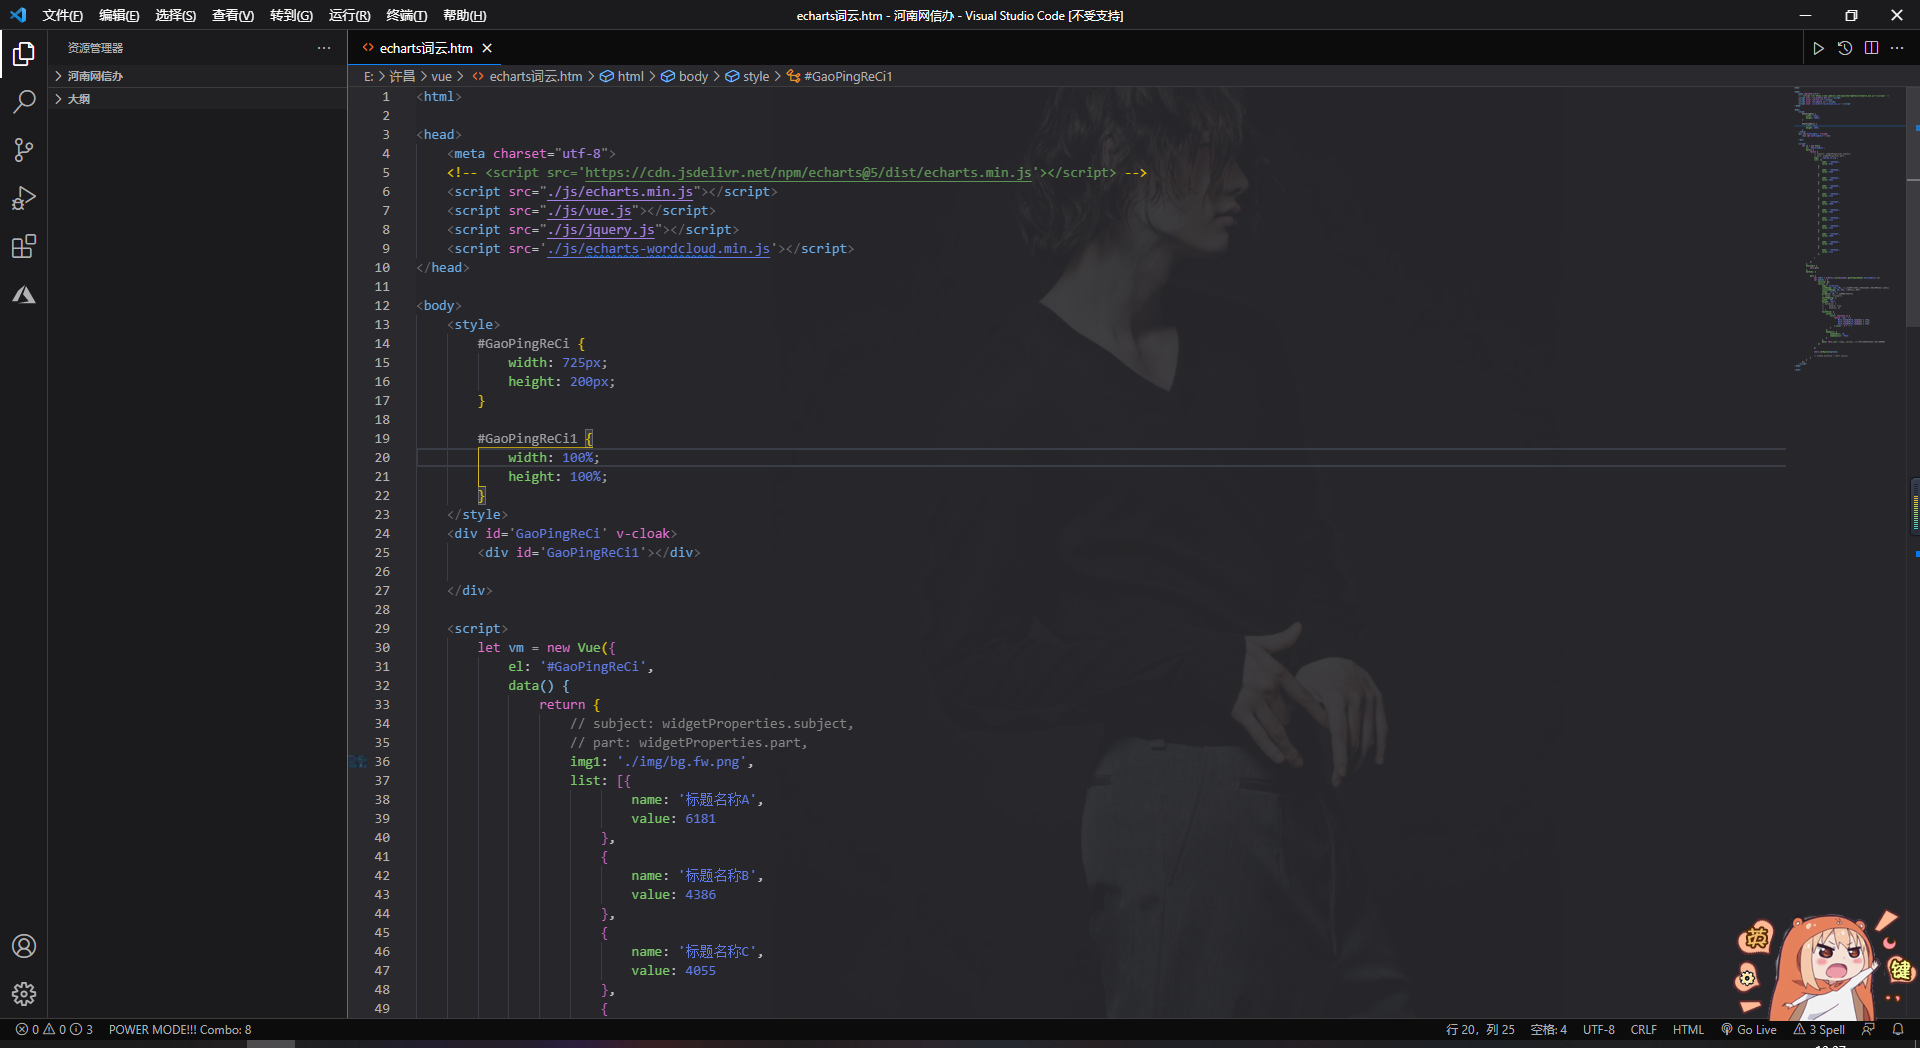Open the ./js/echarts.min.js link
Viewport: 1920px width, 1048px height.
pos(620,192)
